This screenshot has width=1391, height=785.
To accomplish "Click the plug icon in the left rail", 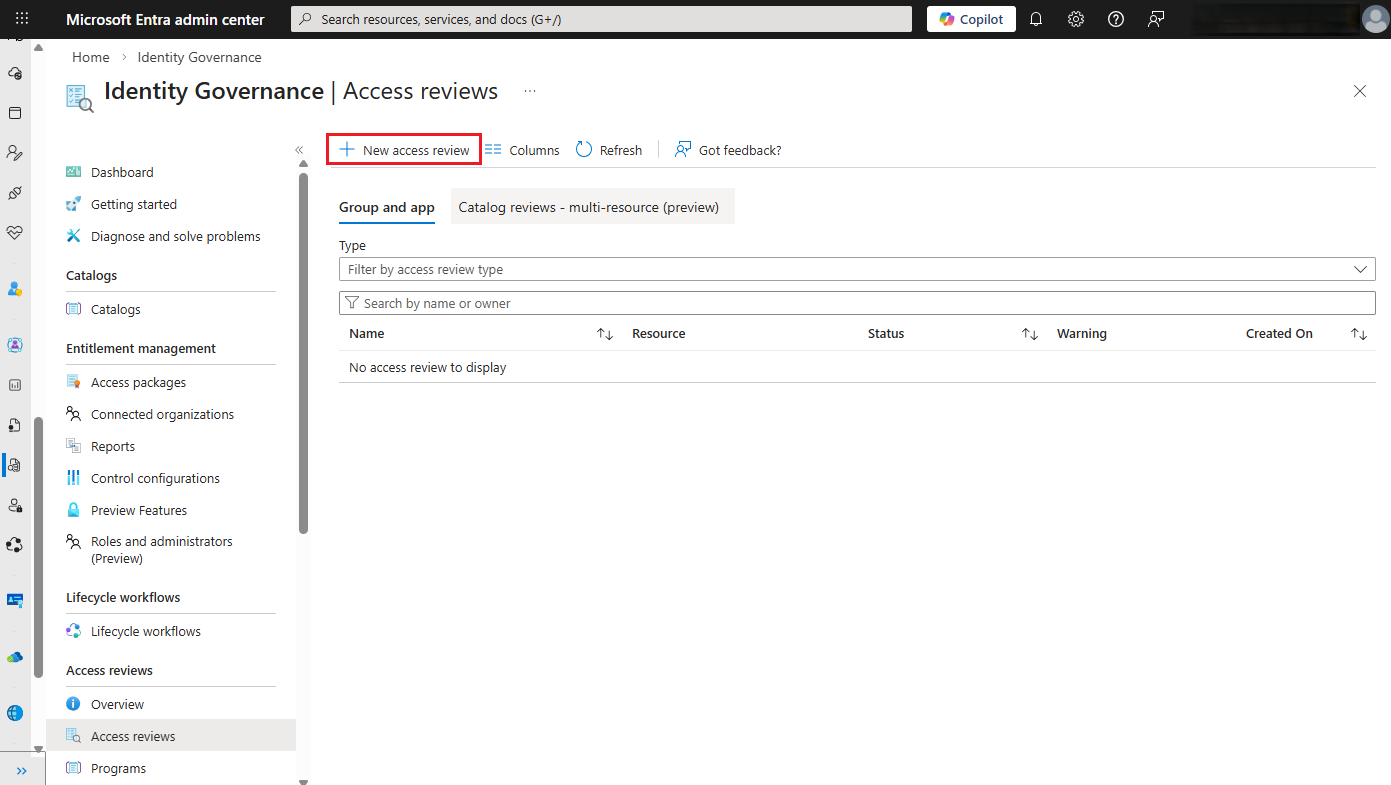I will (15, 192).
